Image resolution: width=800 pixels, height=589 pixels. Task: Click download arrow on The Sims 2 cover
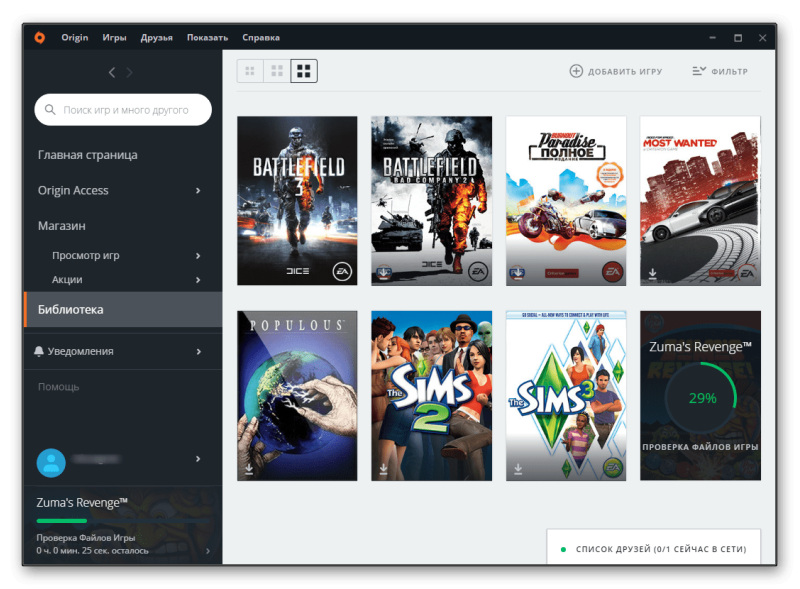(384, 469)
